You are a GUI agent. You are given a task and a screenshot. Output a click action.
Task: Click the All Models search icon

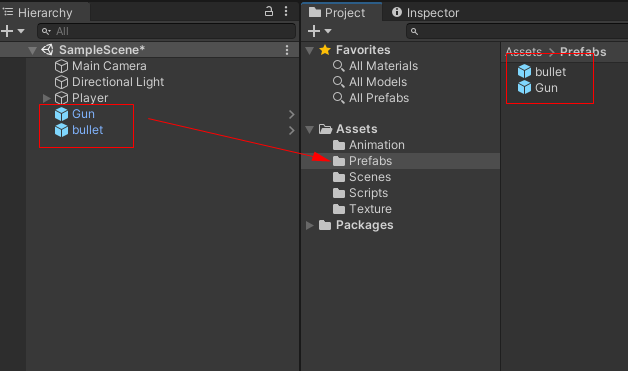pyautogui.click(x=338, y=82)
